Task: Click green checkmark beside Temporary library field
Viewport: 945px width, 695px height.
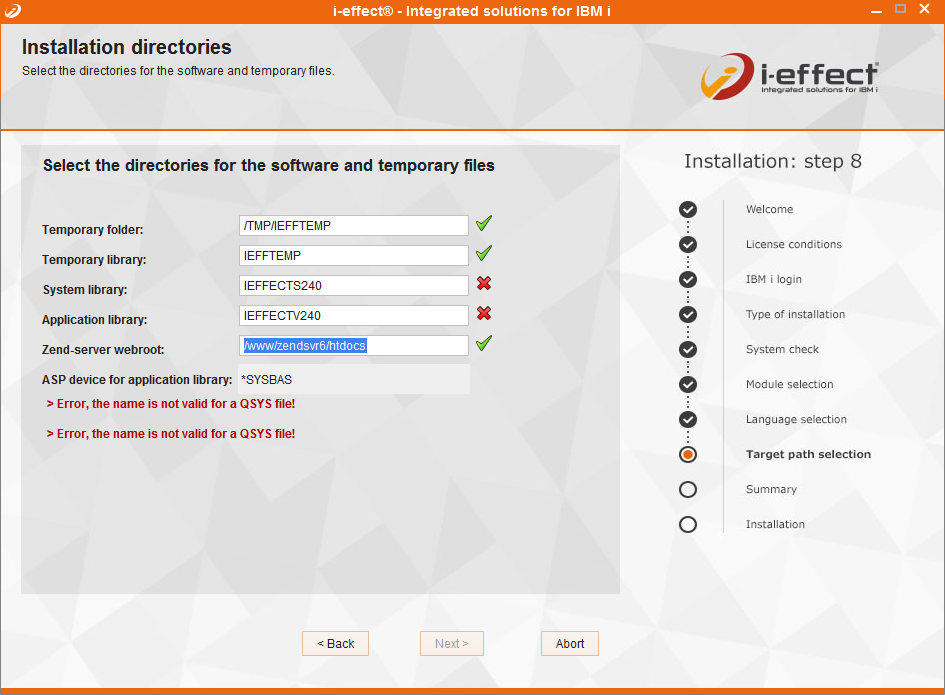Action: tap(484, 253)
